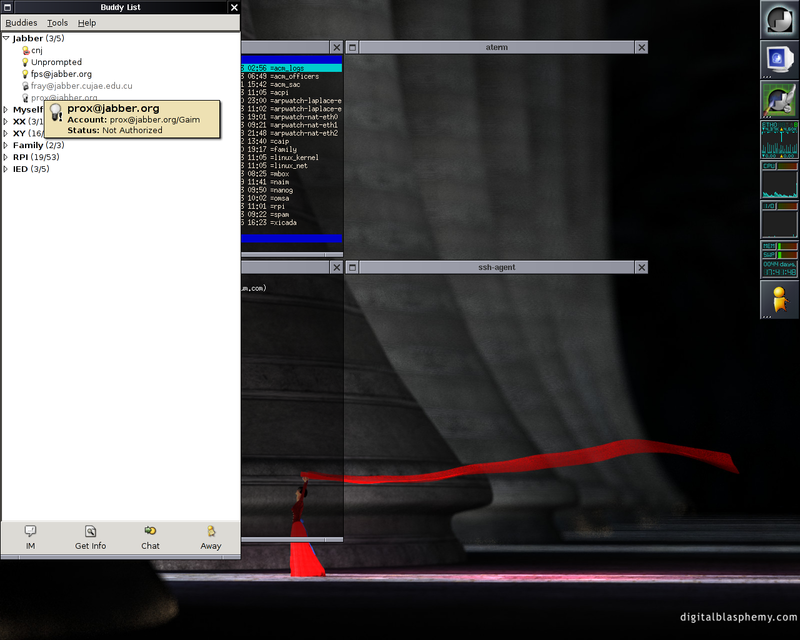
Task: Click the Get Info magnifier icon
Action: coord(90,531)
